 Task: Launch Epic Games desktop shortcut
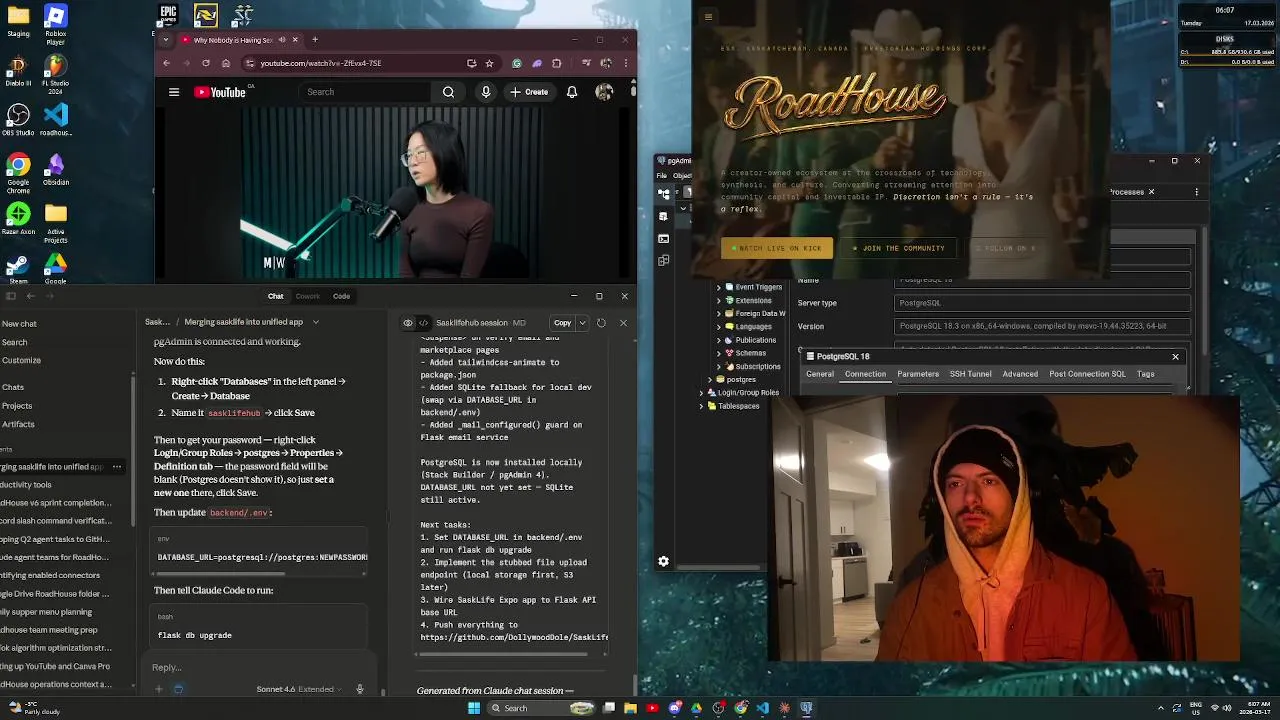[x=168, y=14]
